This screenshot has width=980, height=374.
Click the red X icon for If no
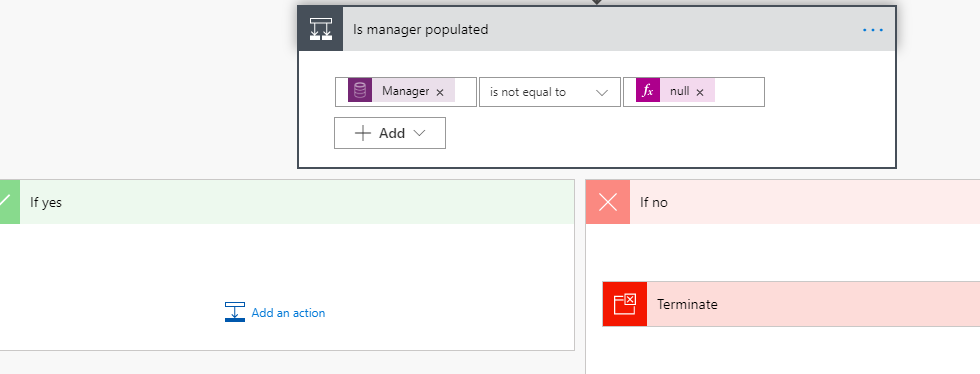[608, 202]
